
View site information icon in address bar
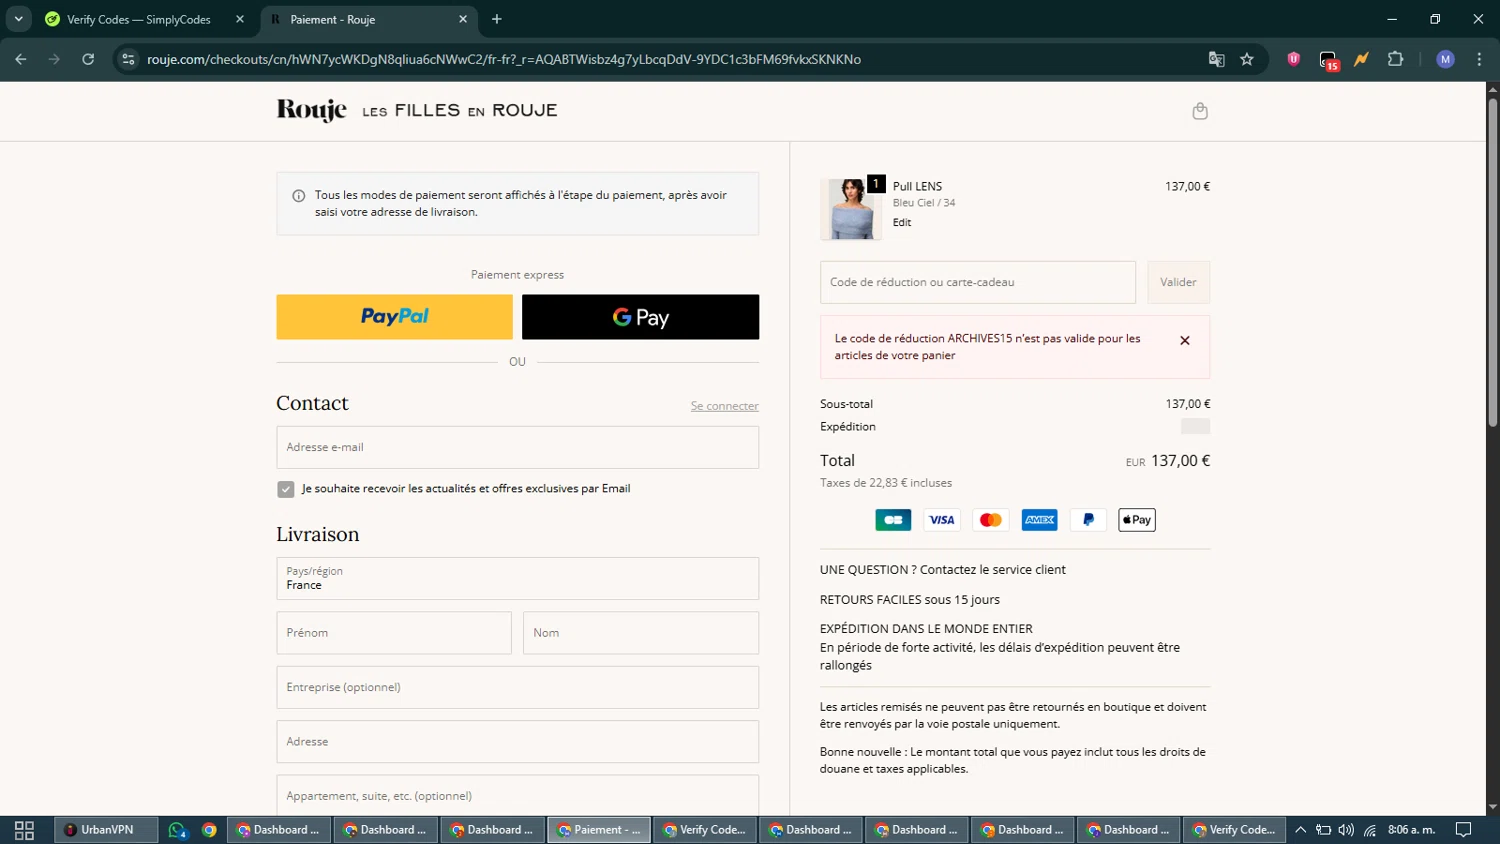click(x=128, y=59)
